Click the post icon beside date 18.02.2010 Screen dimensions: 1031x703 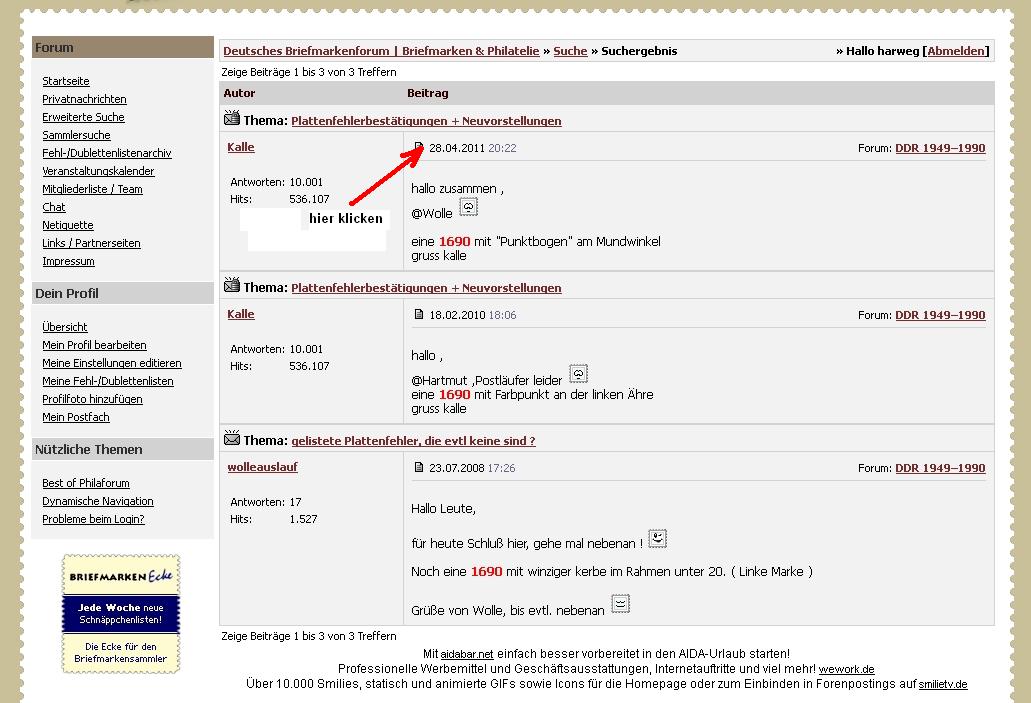pyautogui.click(x=419, y=315)
